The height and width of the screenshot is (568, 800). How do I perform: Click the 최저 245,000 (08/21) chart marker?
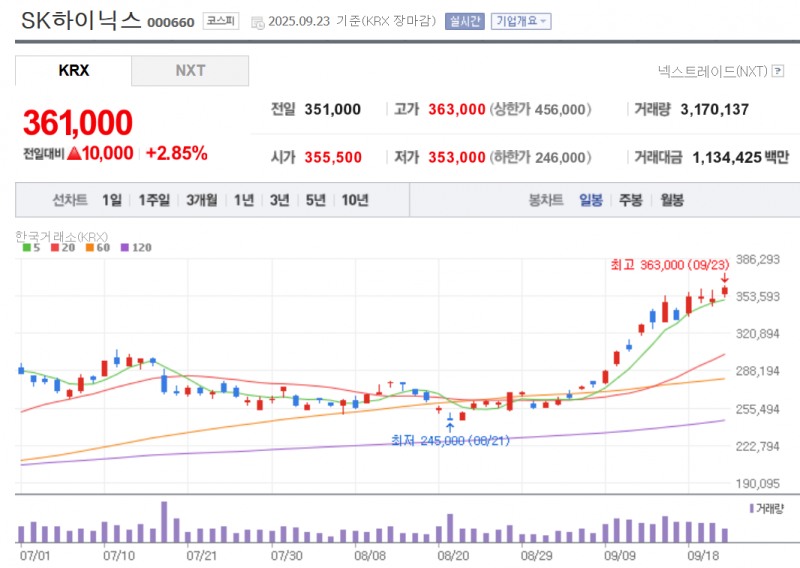click(451, 440)
